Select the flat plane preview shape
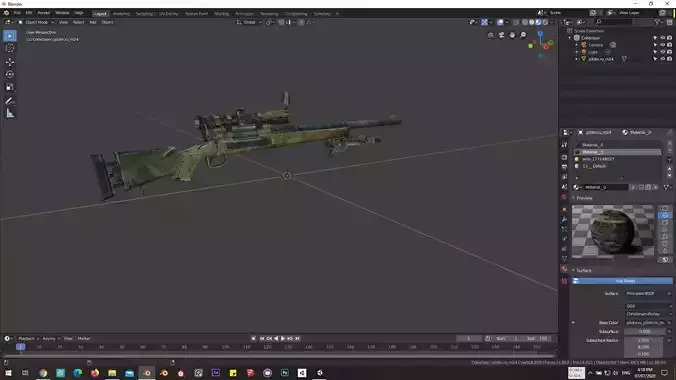 click(x=664, y=208)
